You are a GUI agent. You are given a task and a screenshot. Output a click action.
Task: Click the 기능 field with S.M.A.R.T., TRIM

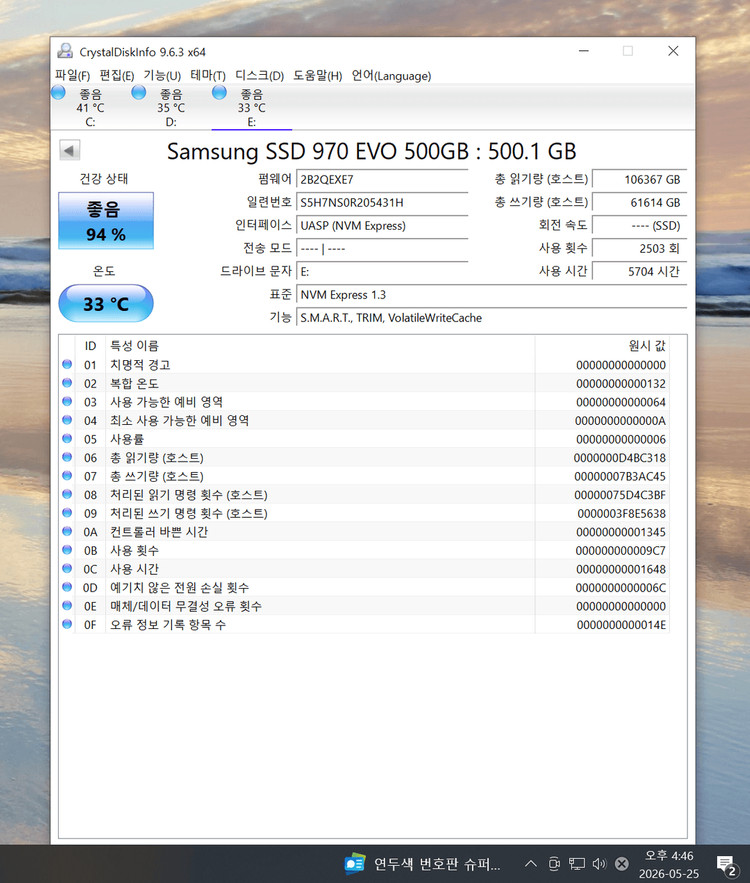[x=492, y=318]
